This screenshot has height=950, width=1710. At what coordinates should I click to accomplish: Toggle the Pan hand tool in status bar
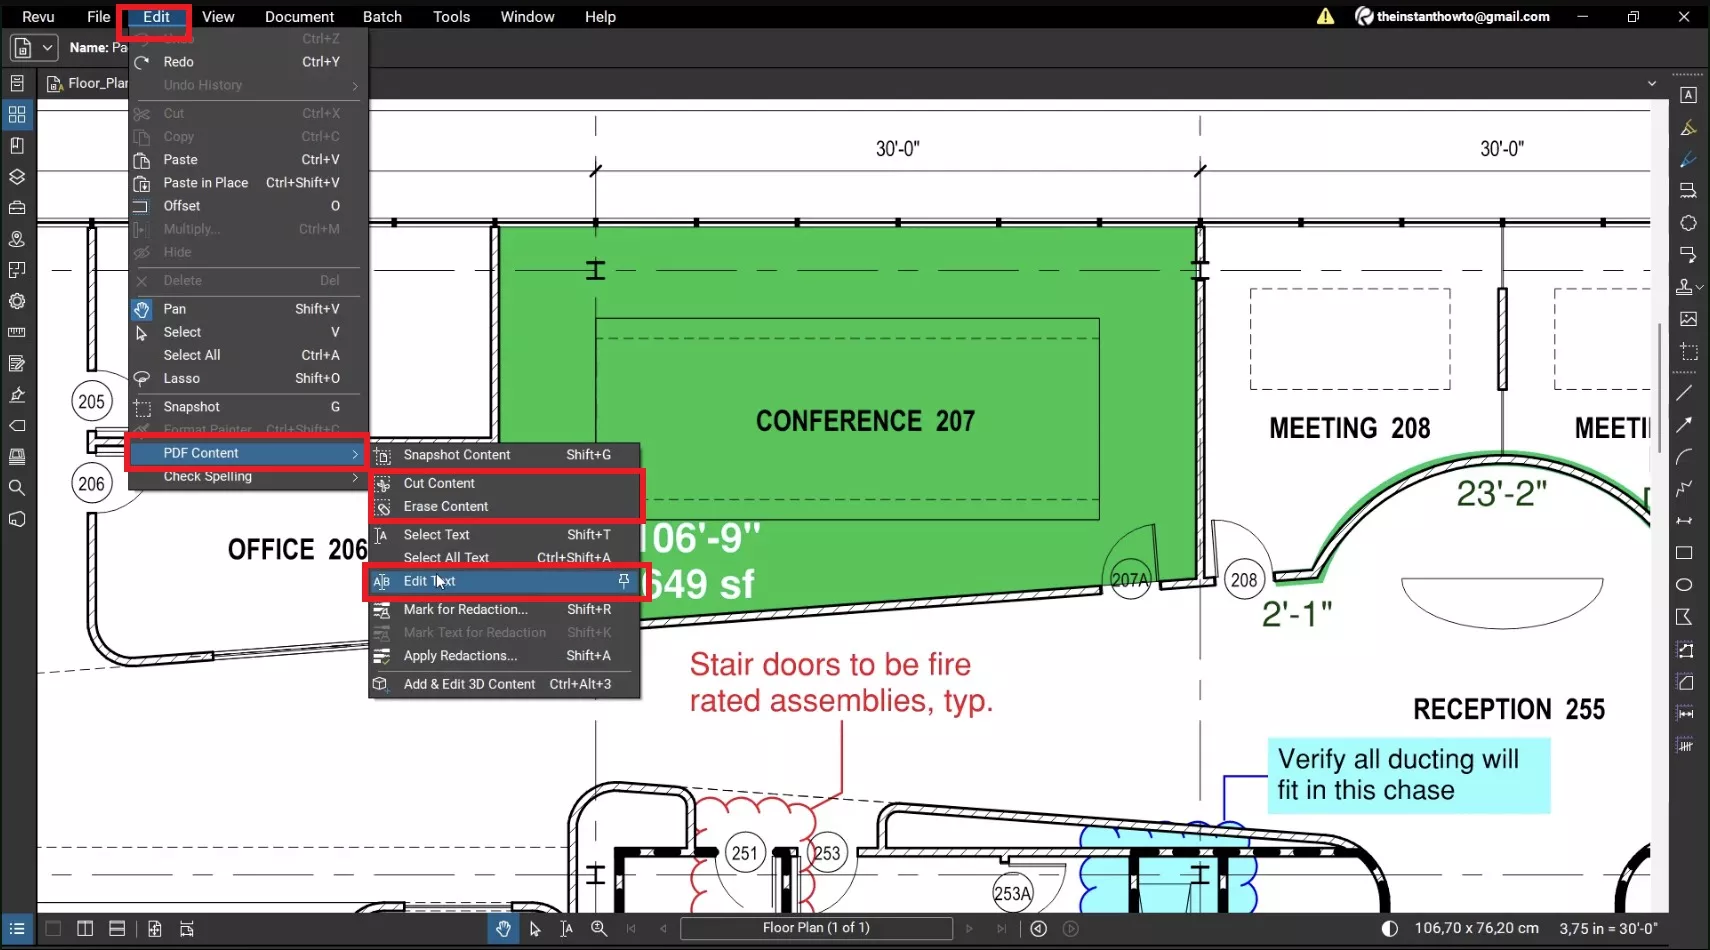(503, 929)
